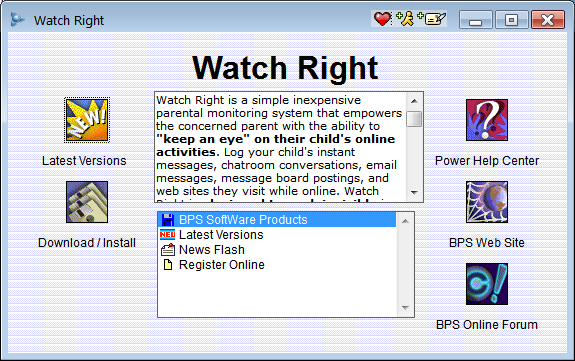Minimize the Watch Right window

476,19
